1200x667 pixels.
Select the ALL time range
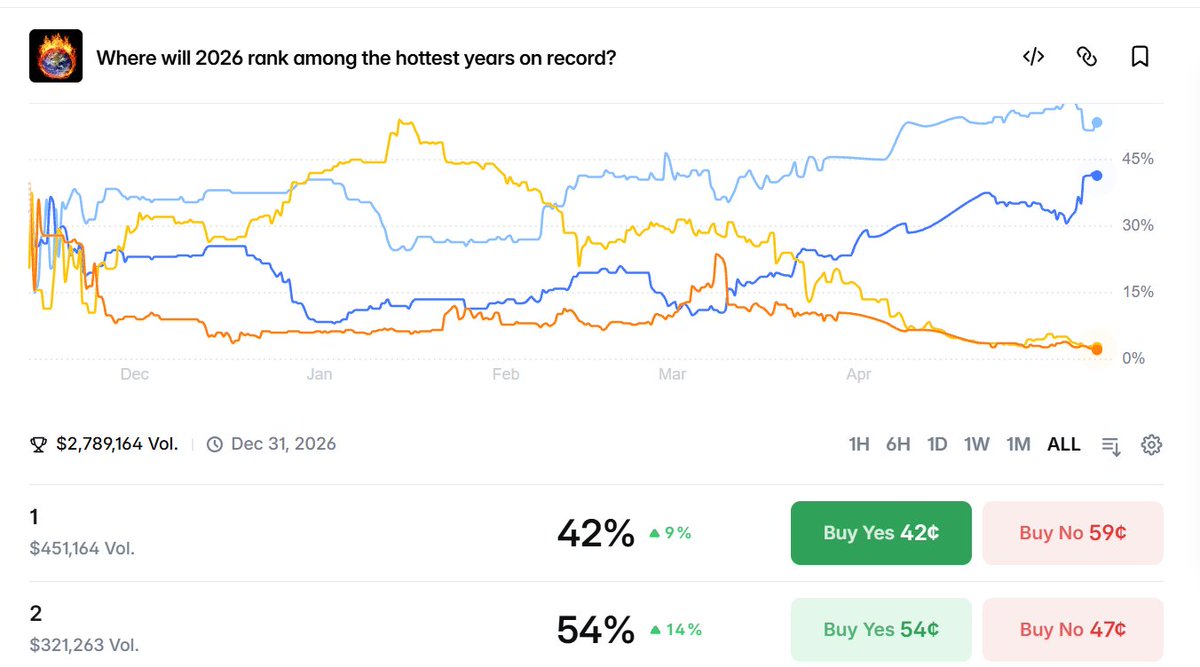1064,445
